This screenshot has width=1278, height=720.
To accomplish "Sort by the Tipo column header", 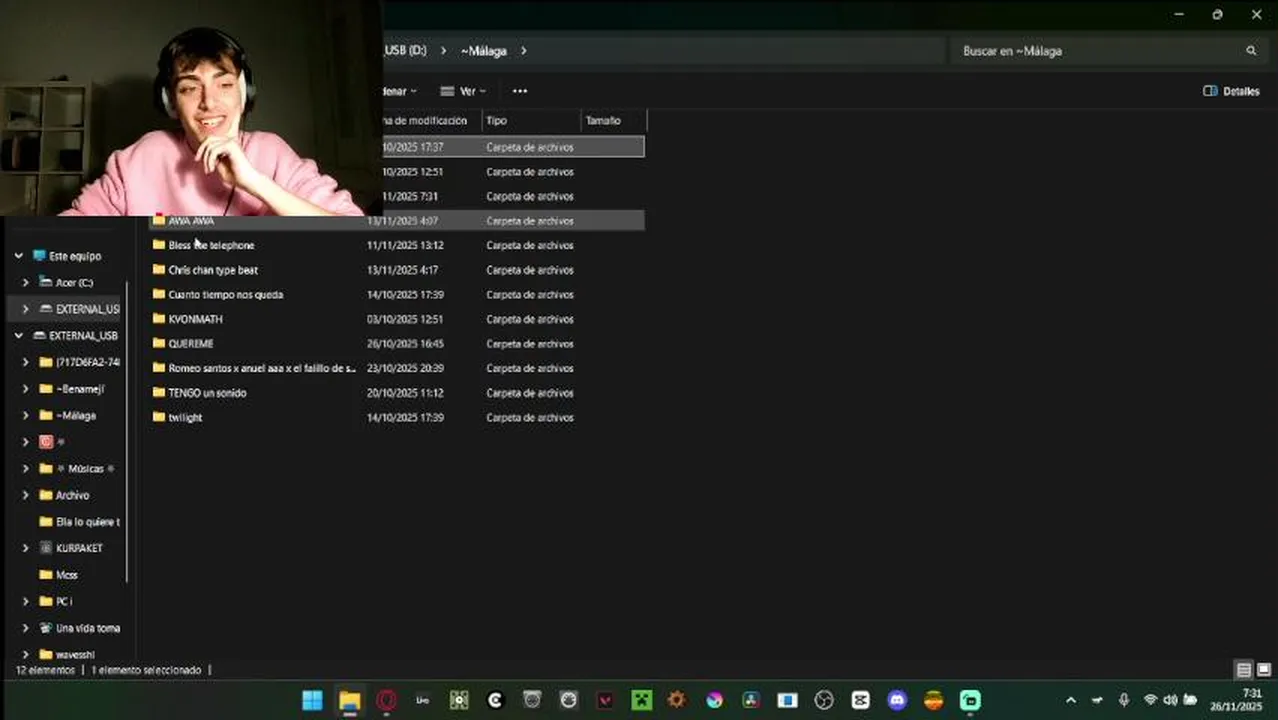I will point(531,120).
